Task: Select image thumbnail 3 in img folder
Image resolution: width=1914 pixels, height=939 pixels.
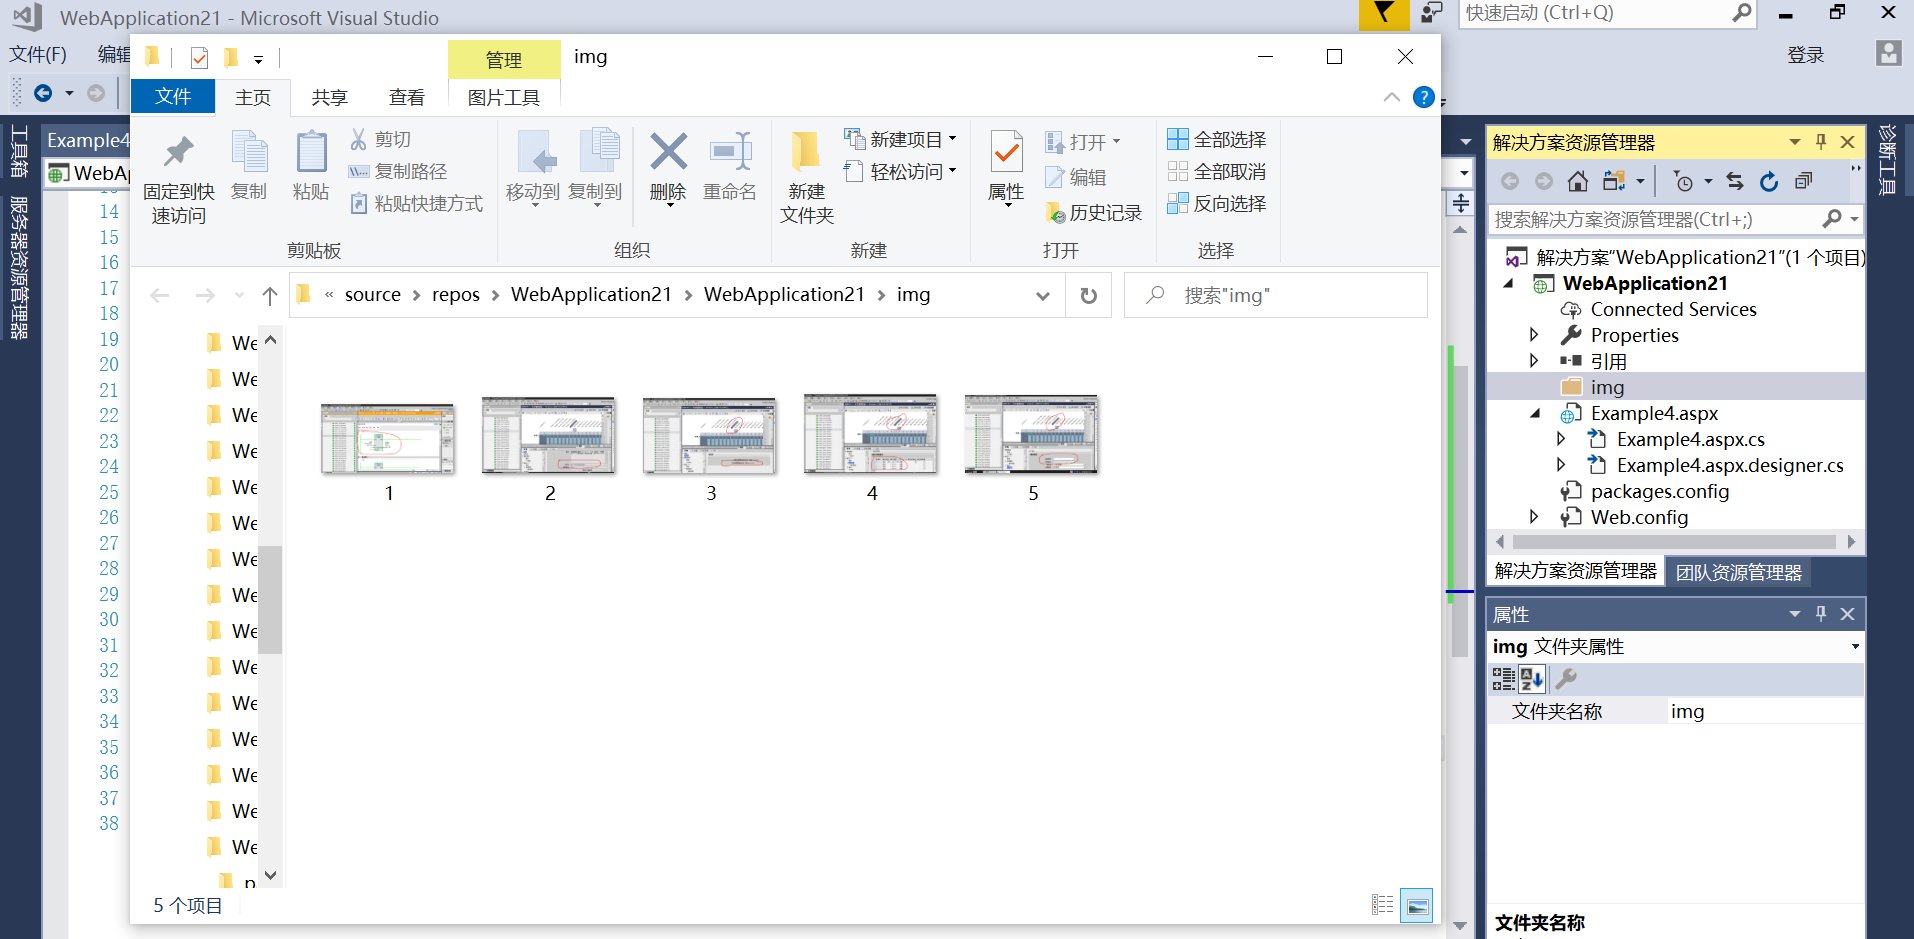Action: point(709,435)
